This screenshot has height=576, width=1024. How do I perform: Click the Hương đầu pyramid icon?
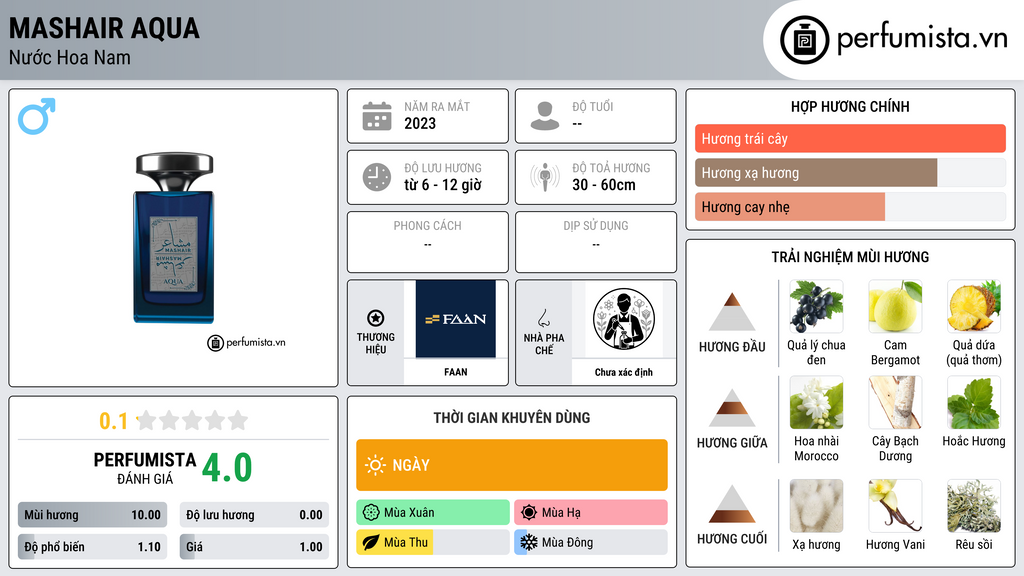pyautogui.click(x=732, y=312)
